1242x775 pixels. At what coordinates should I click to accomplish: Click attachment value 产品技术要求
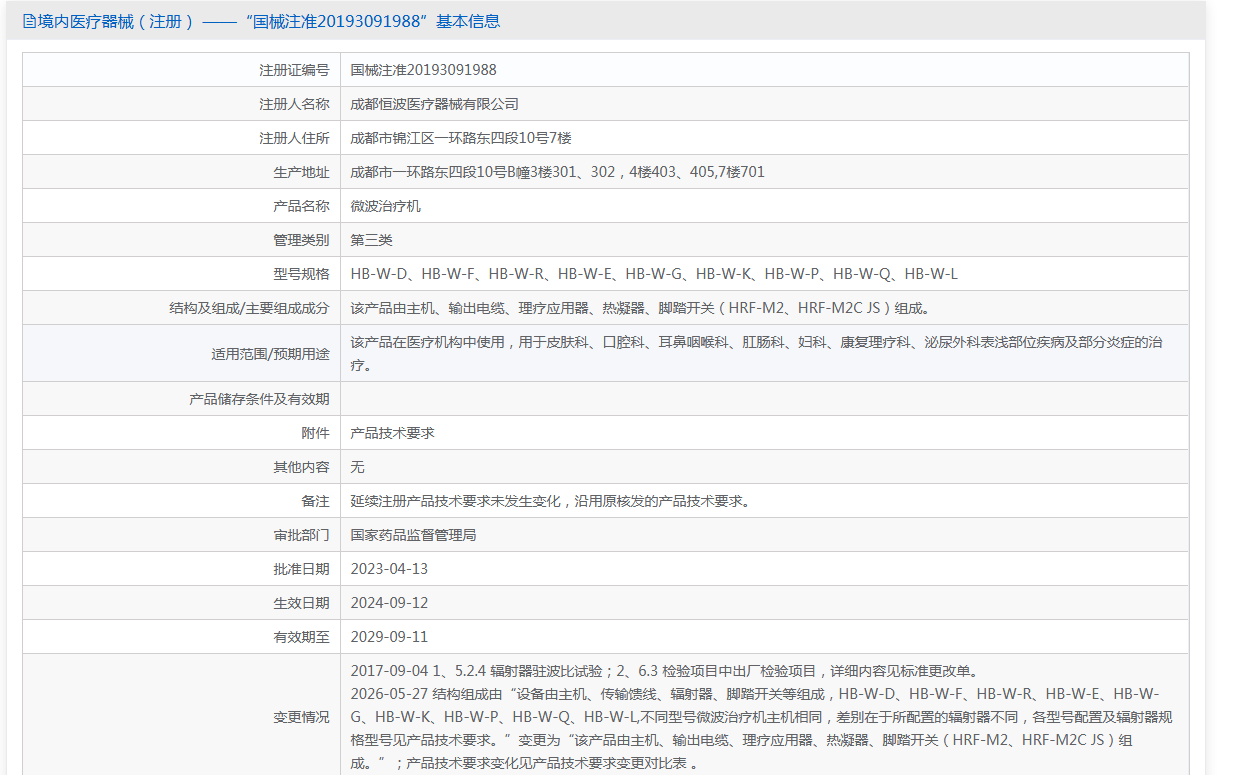[392, 433]
